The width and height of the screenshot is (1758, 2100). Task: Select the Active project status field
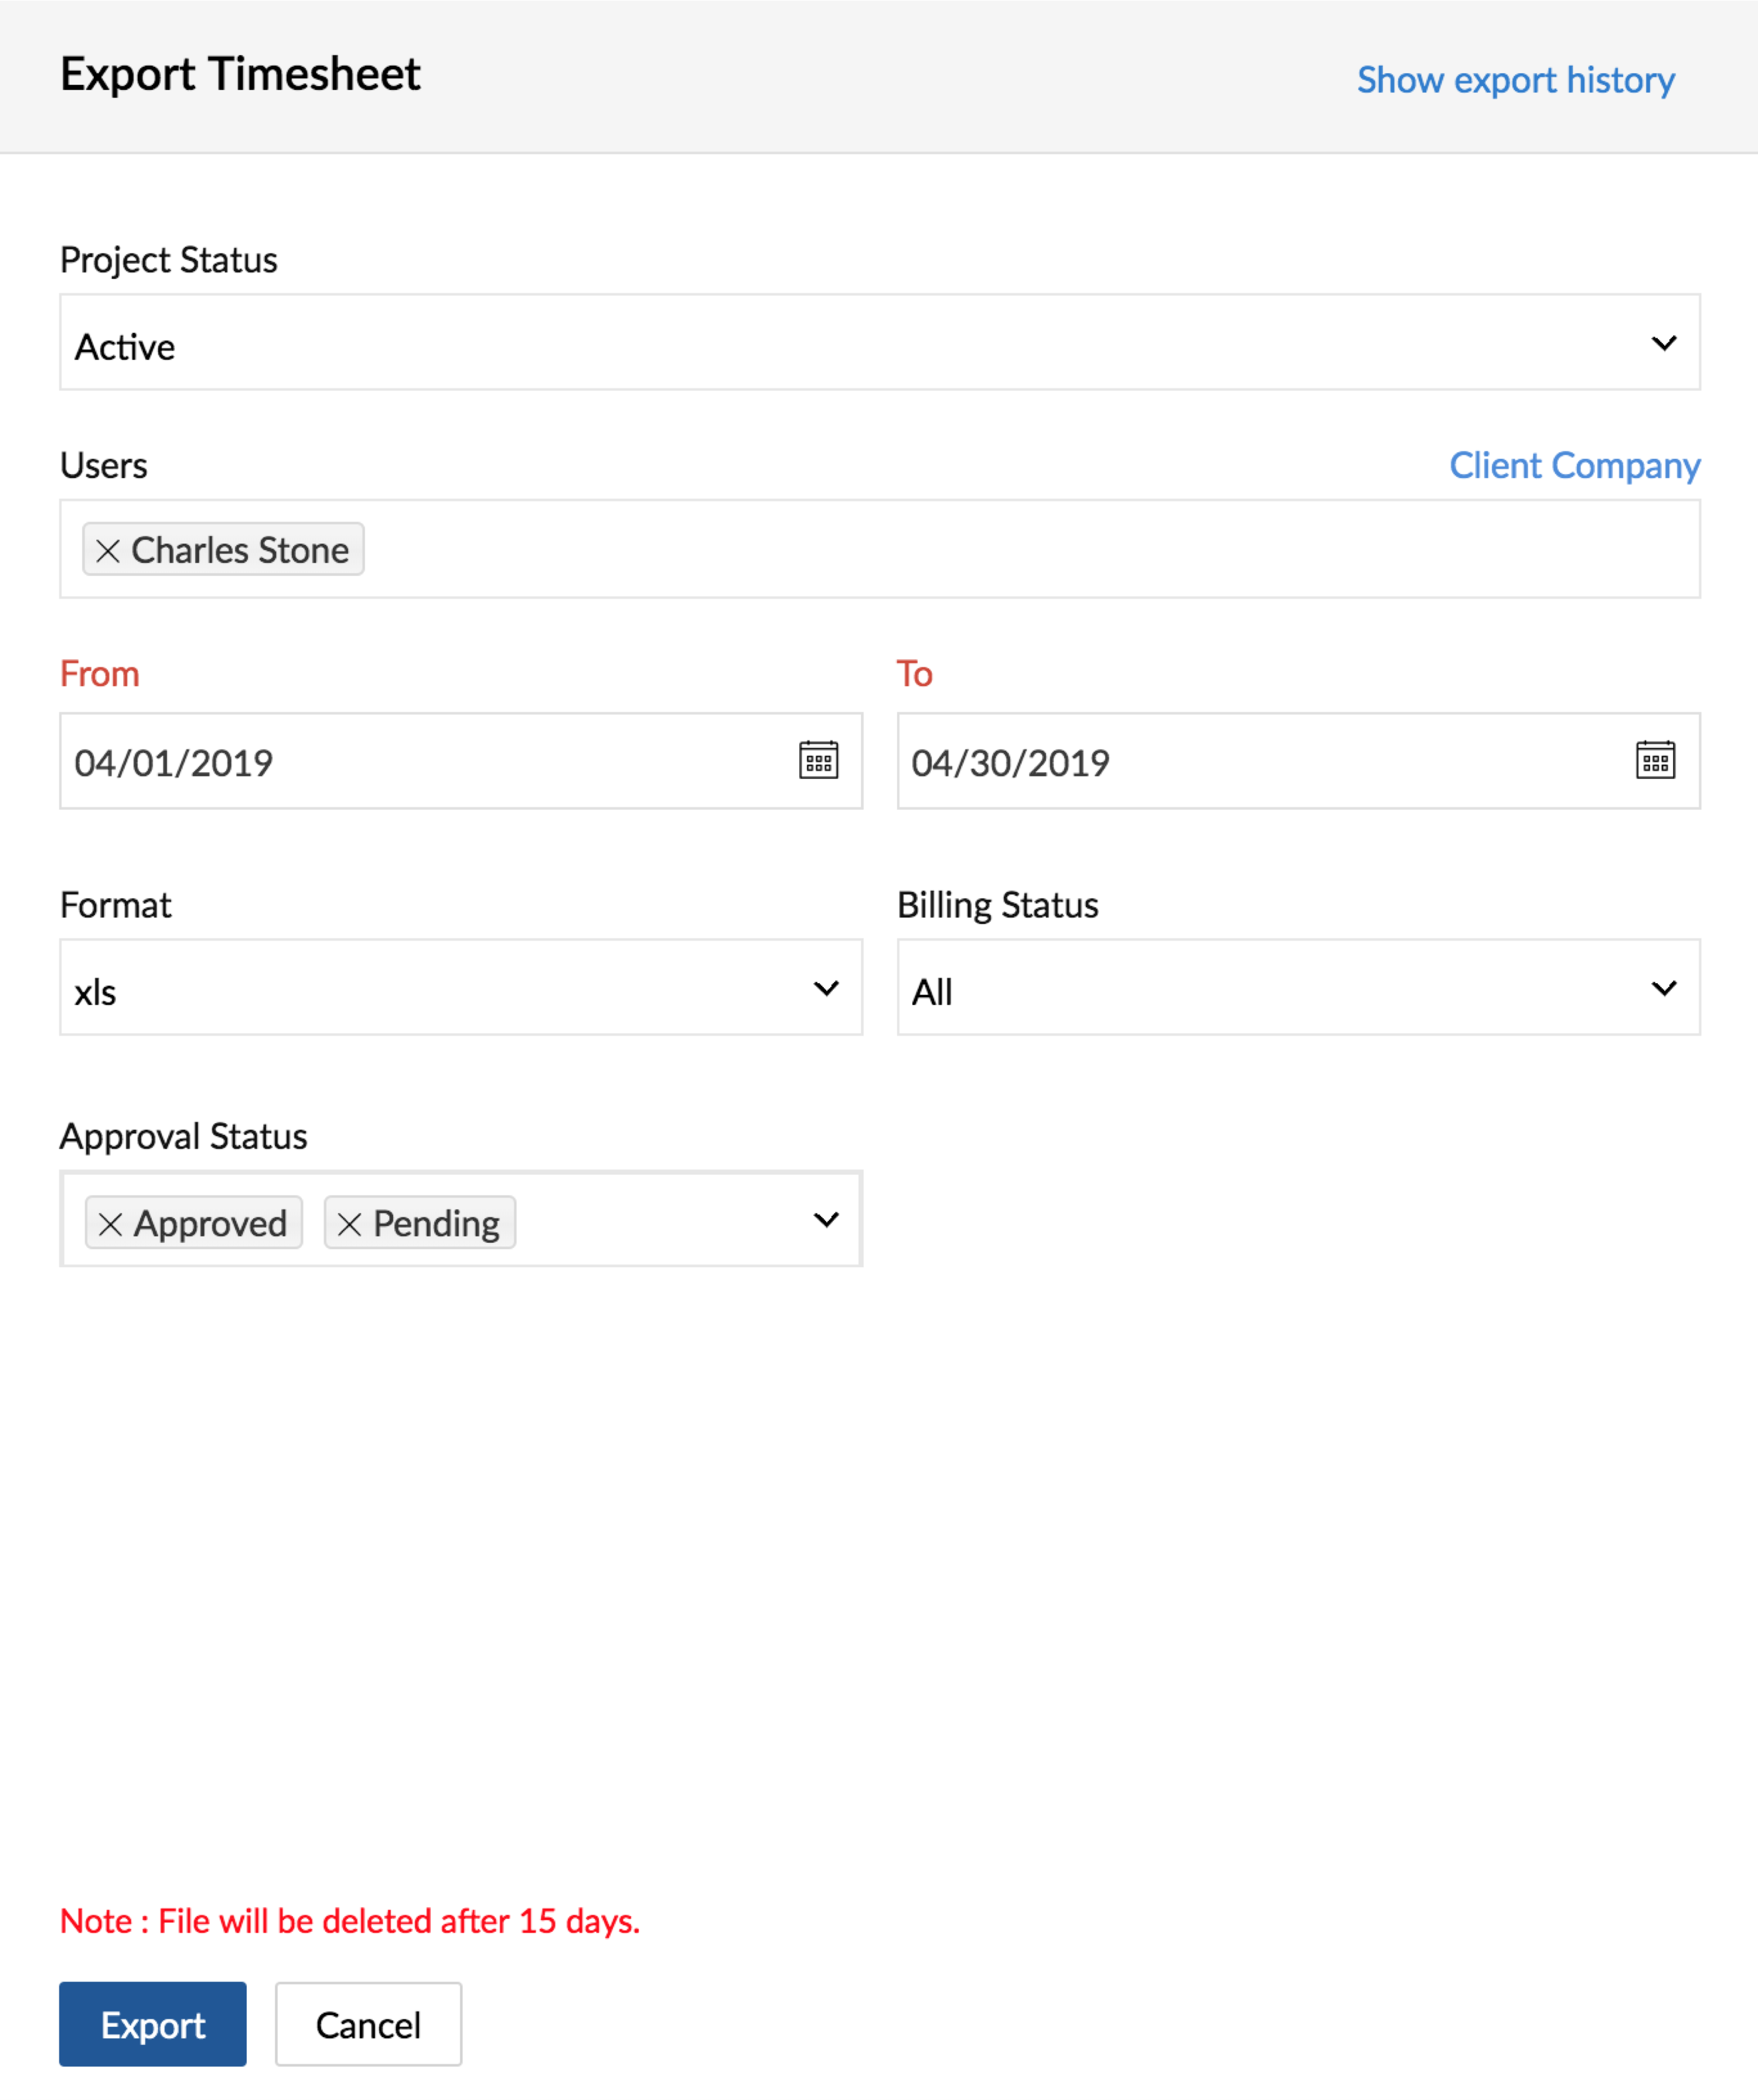[800, 344]
